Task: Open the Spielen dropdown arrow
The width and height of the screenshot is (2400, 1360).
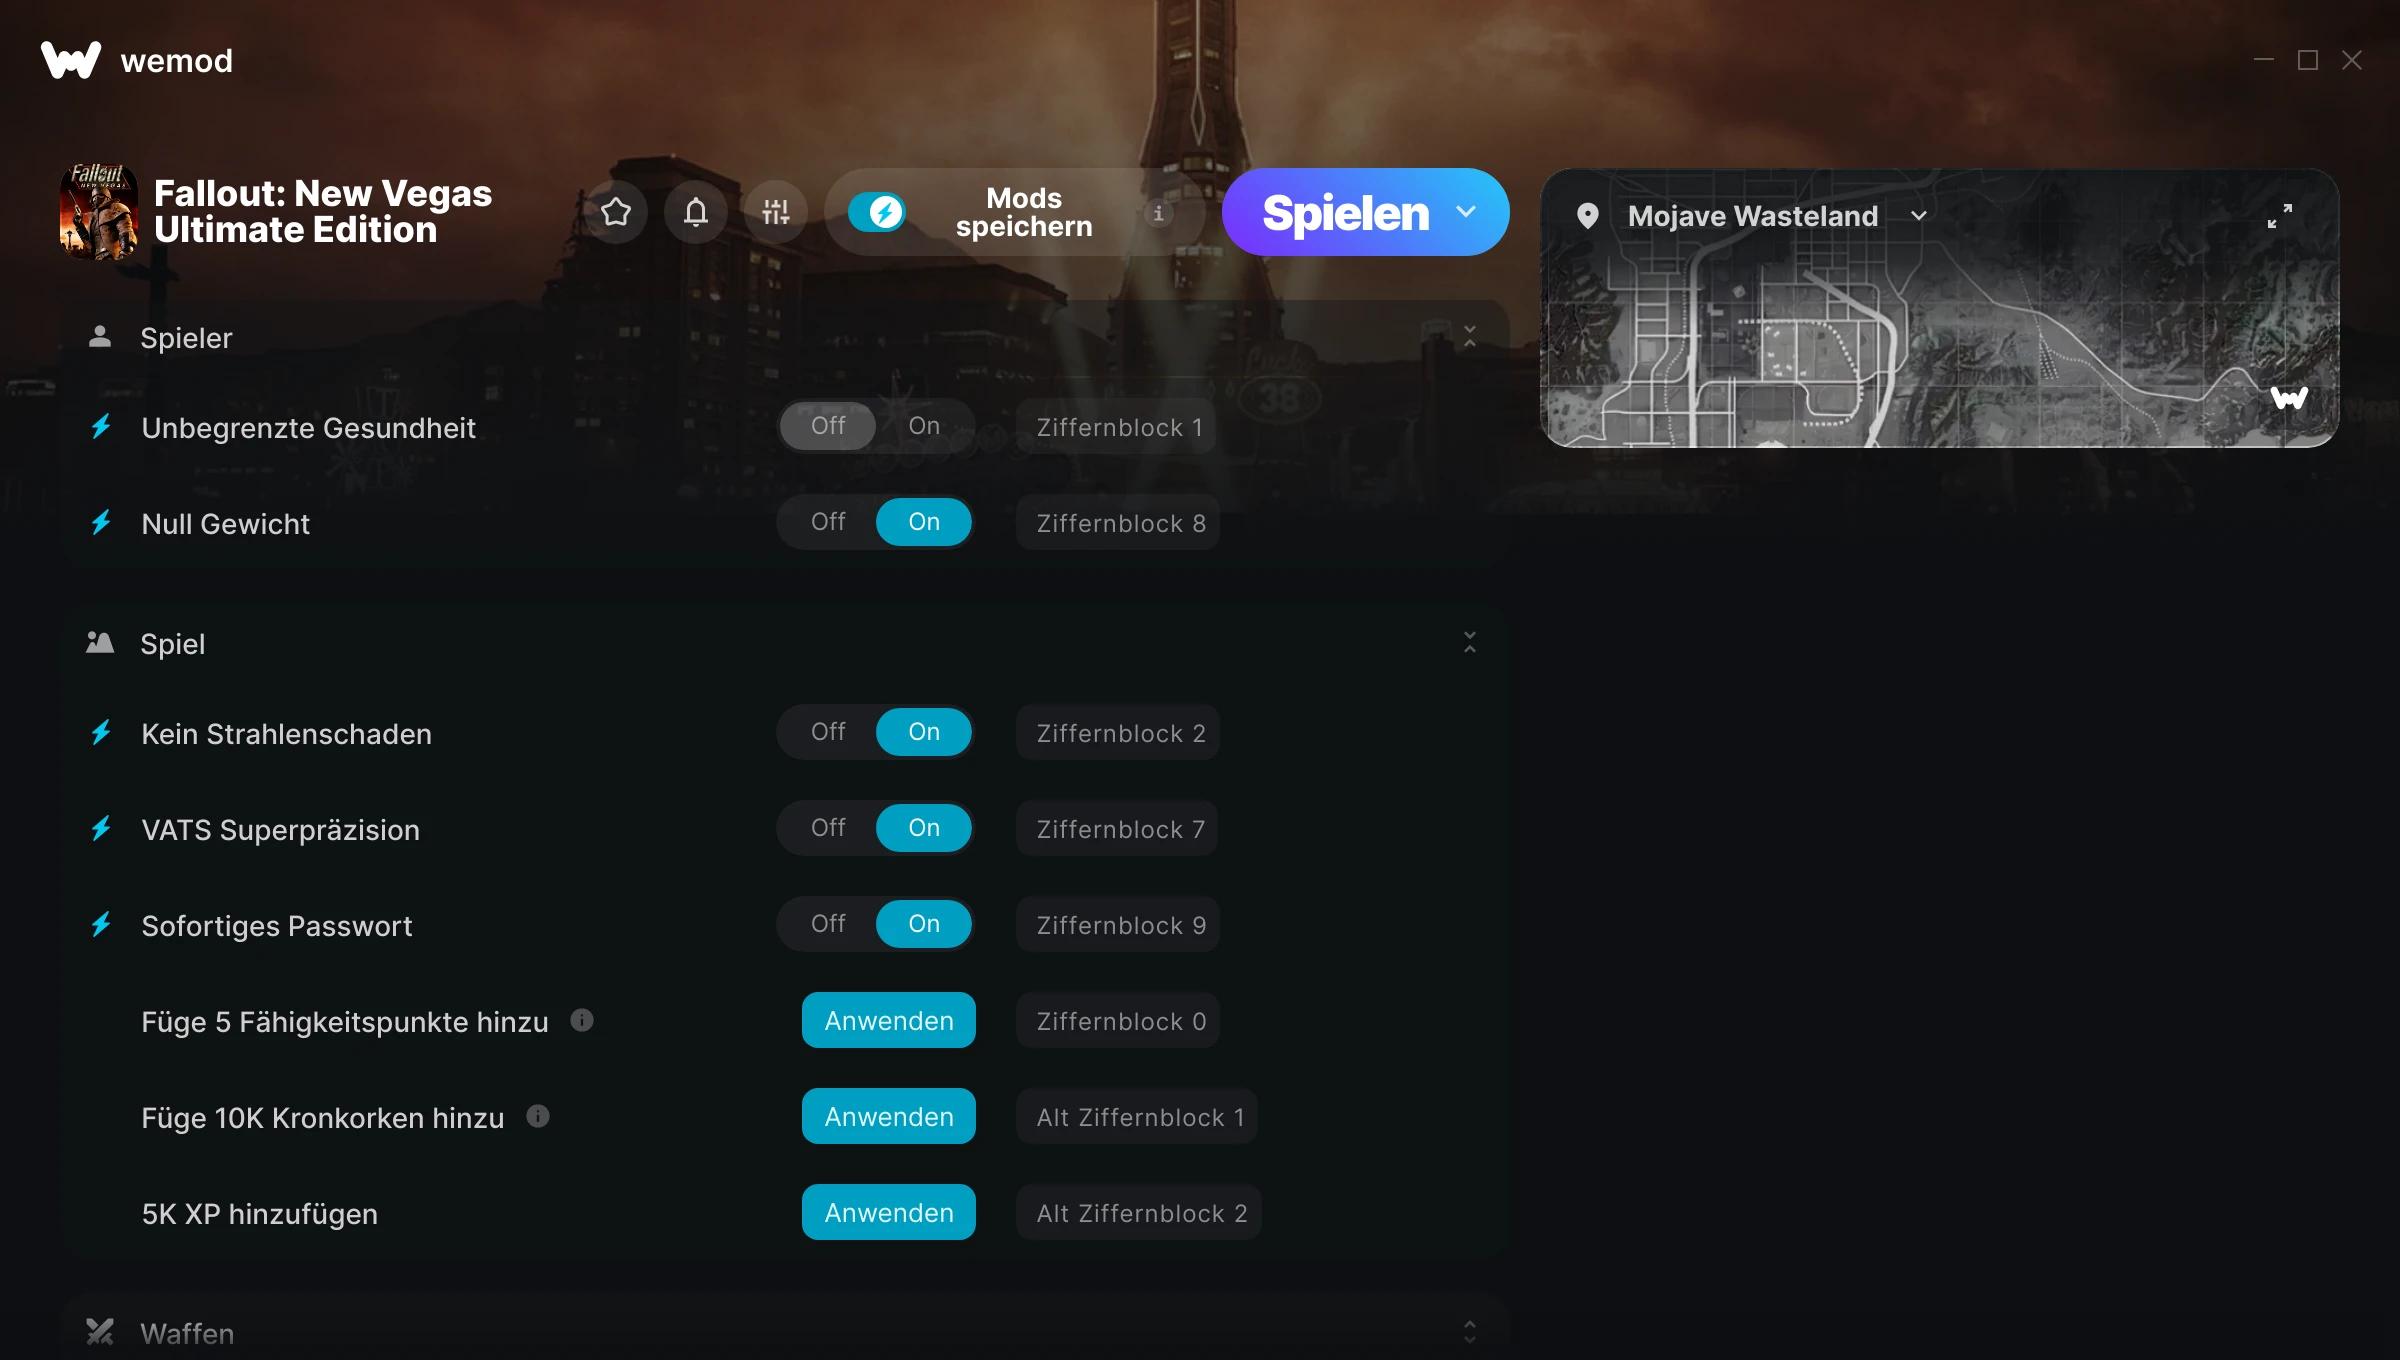Action: [x=1466, y=212]
